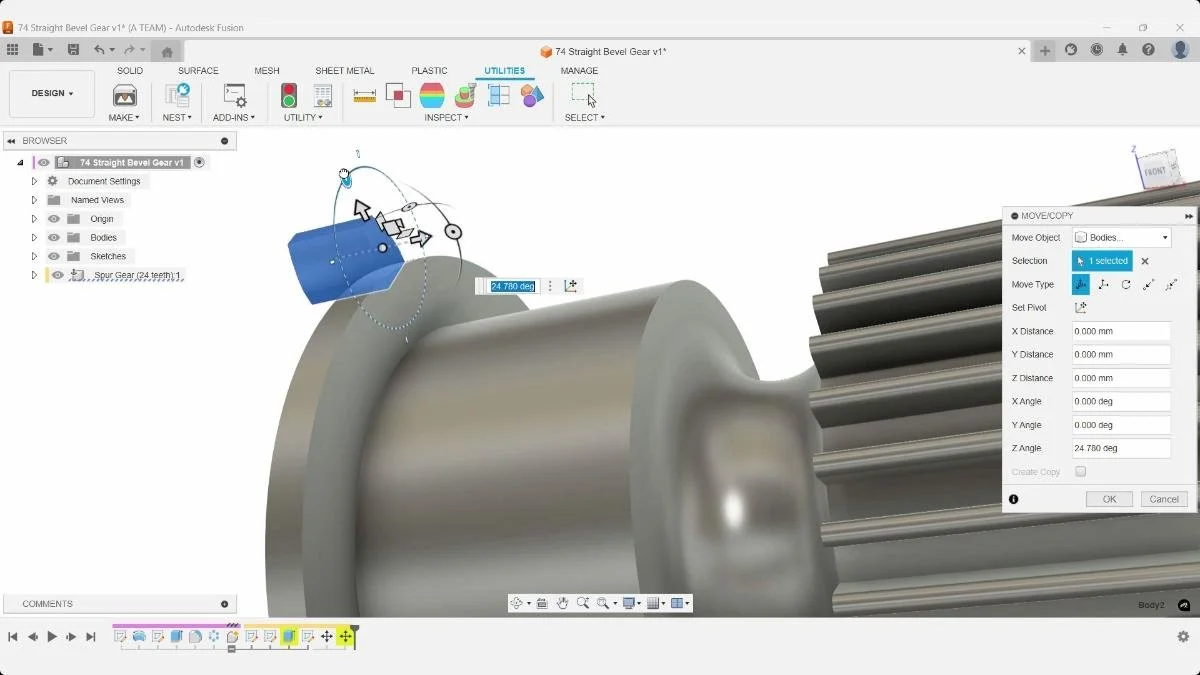
Task: Click the X Distance input field
Action: pos(1121,331)
